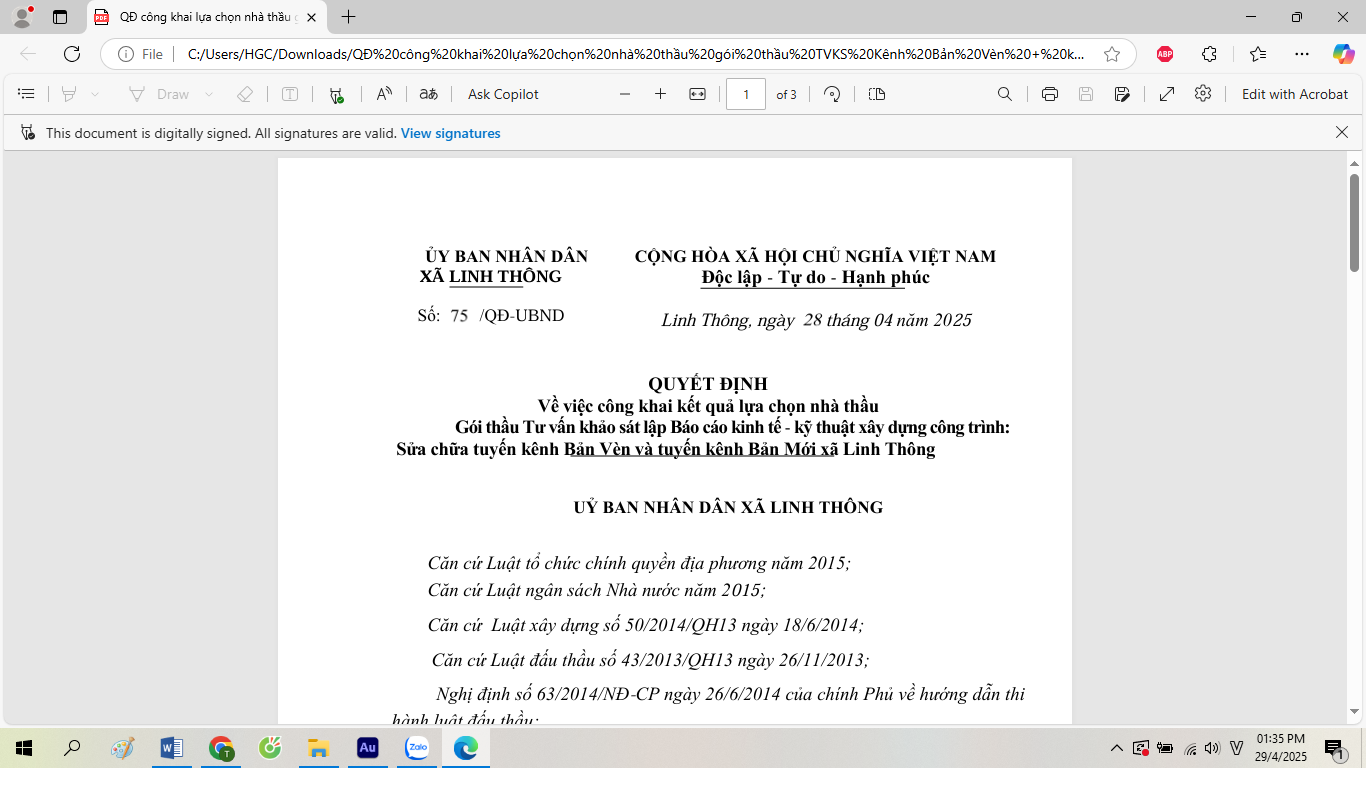Screen dimensions: 1366x786
Task: Click the Translate document icon
Action: 429,94
